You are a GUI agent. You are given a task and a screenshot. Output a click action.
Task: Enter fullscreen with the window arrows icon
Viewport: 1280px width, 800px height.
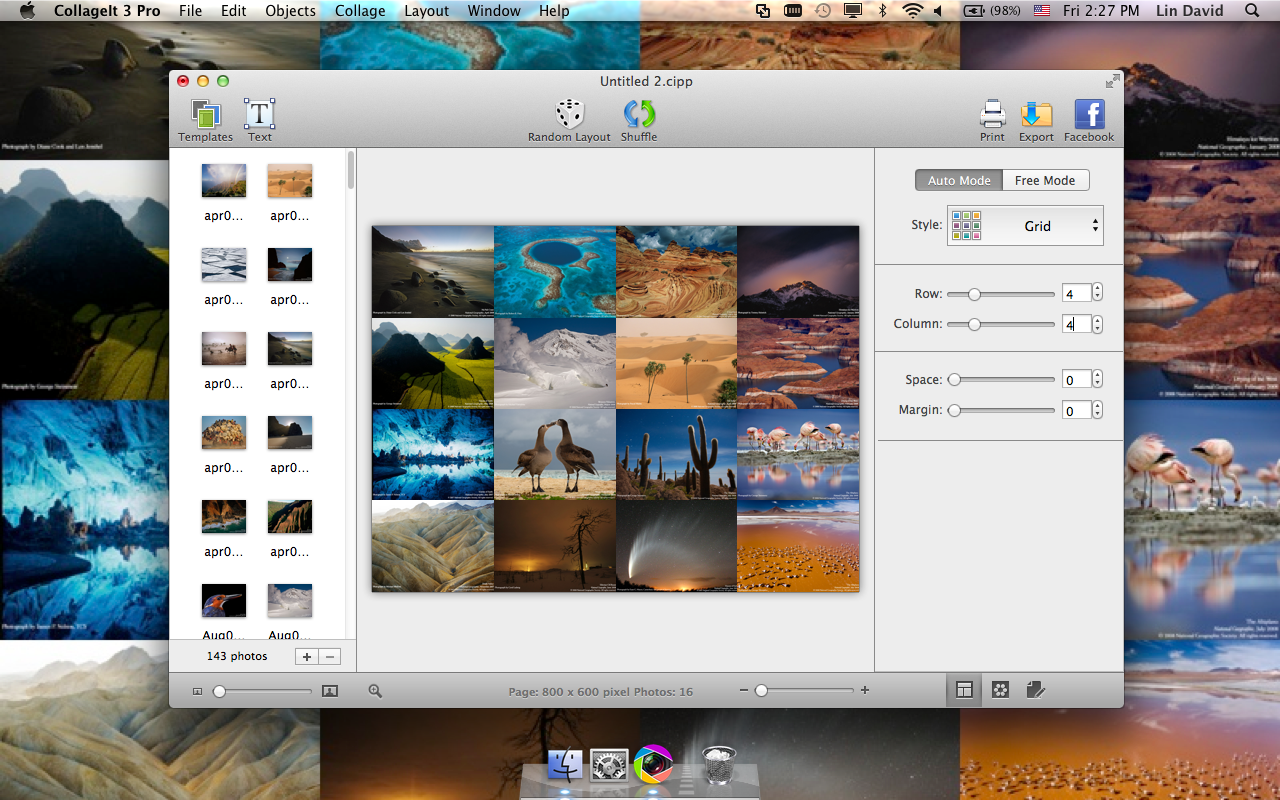1112,81
